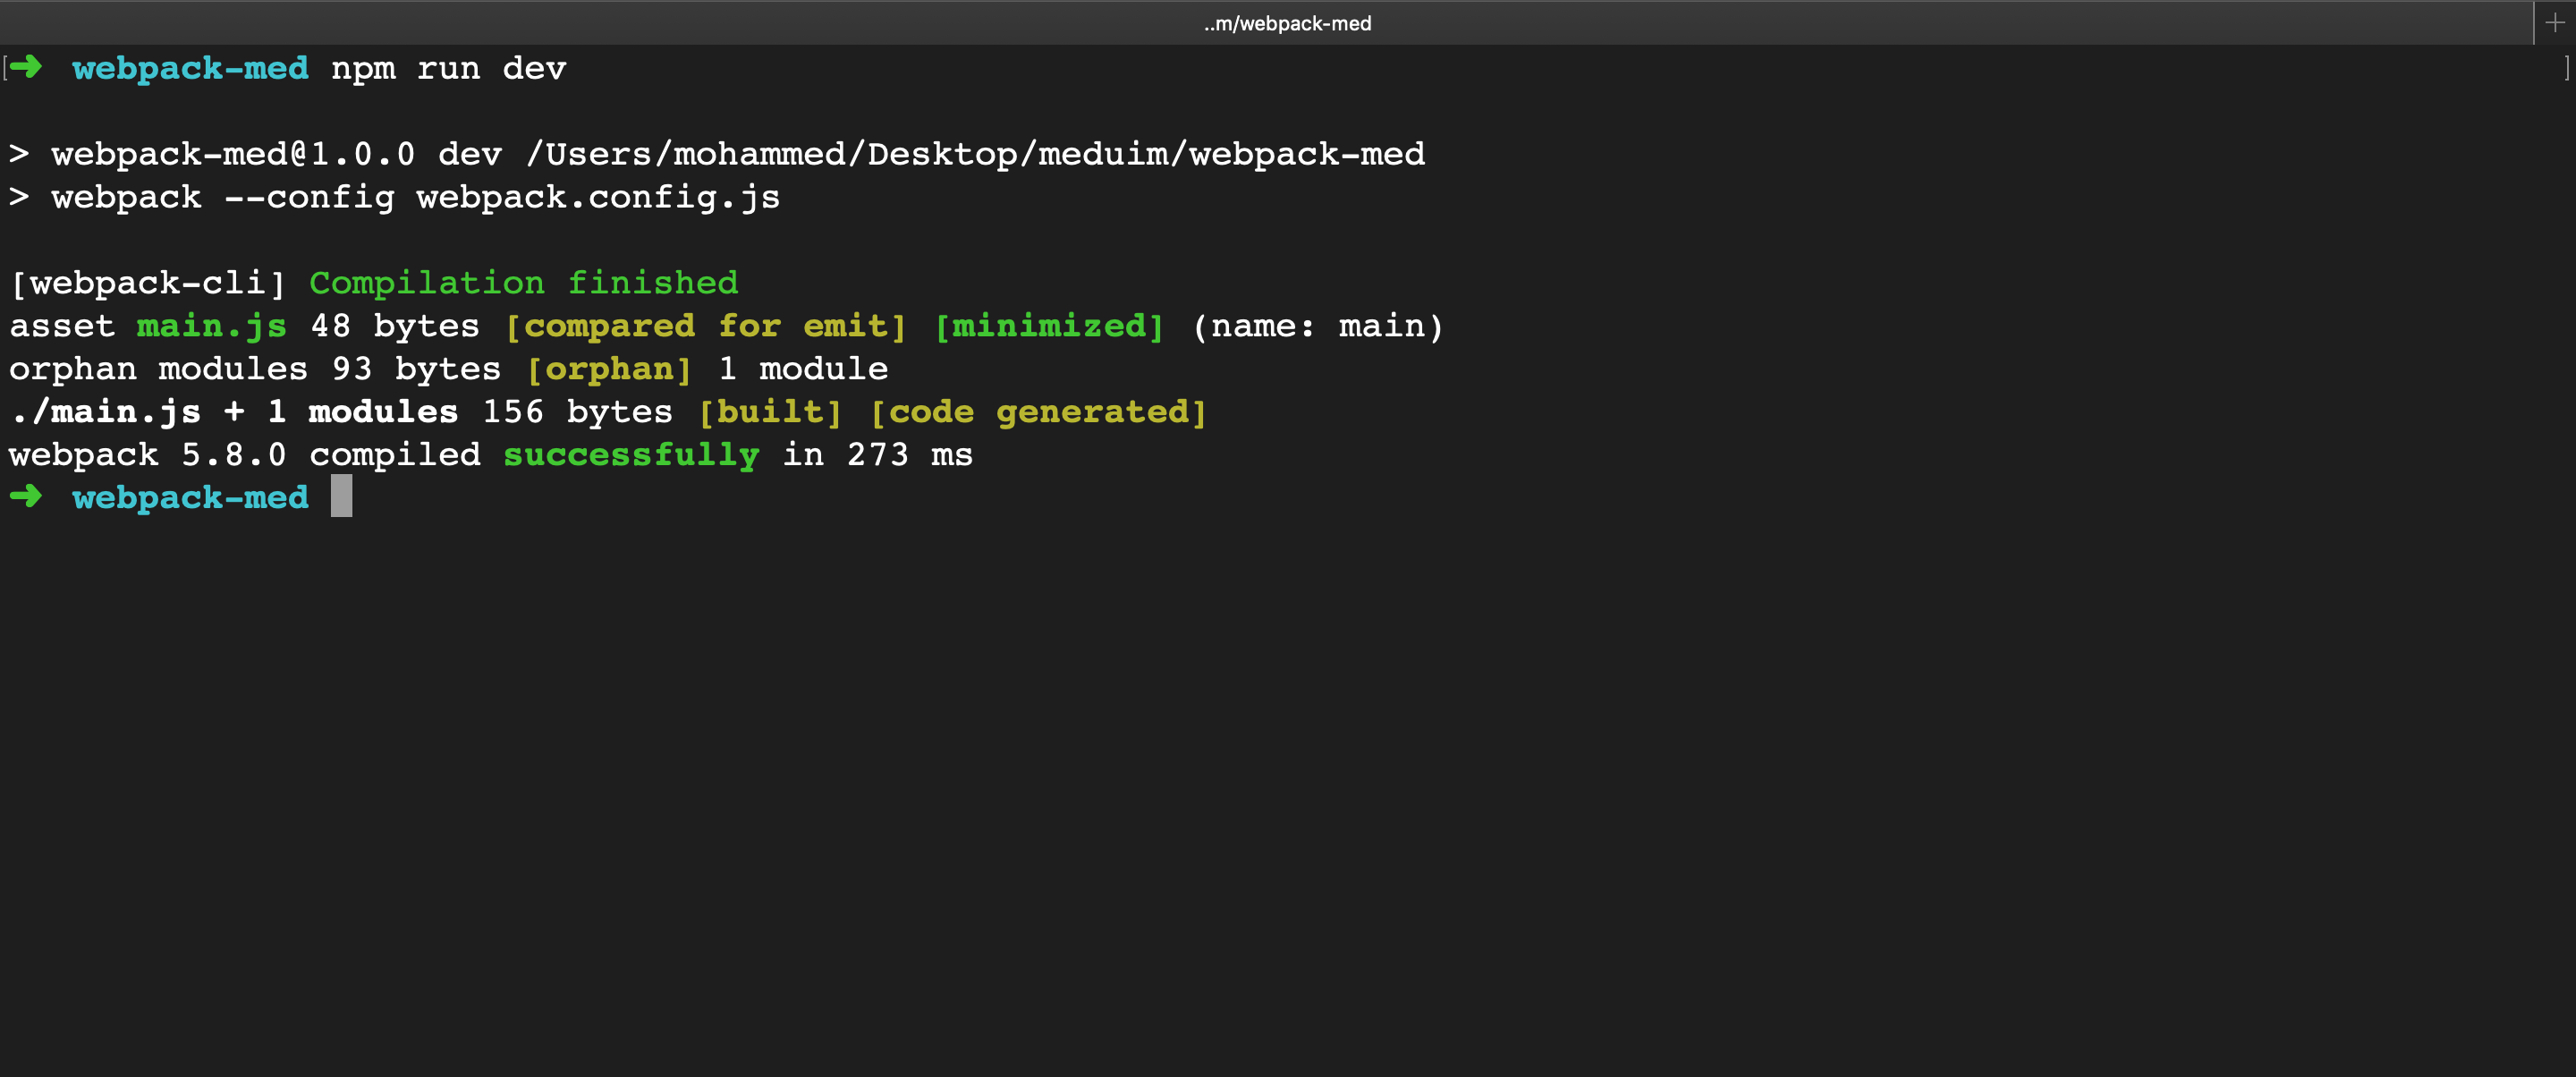Click the terminal cursor block

341,497
